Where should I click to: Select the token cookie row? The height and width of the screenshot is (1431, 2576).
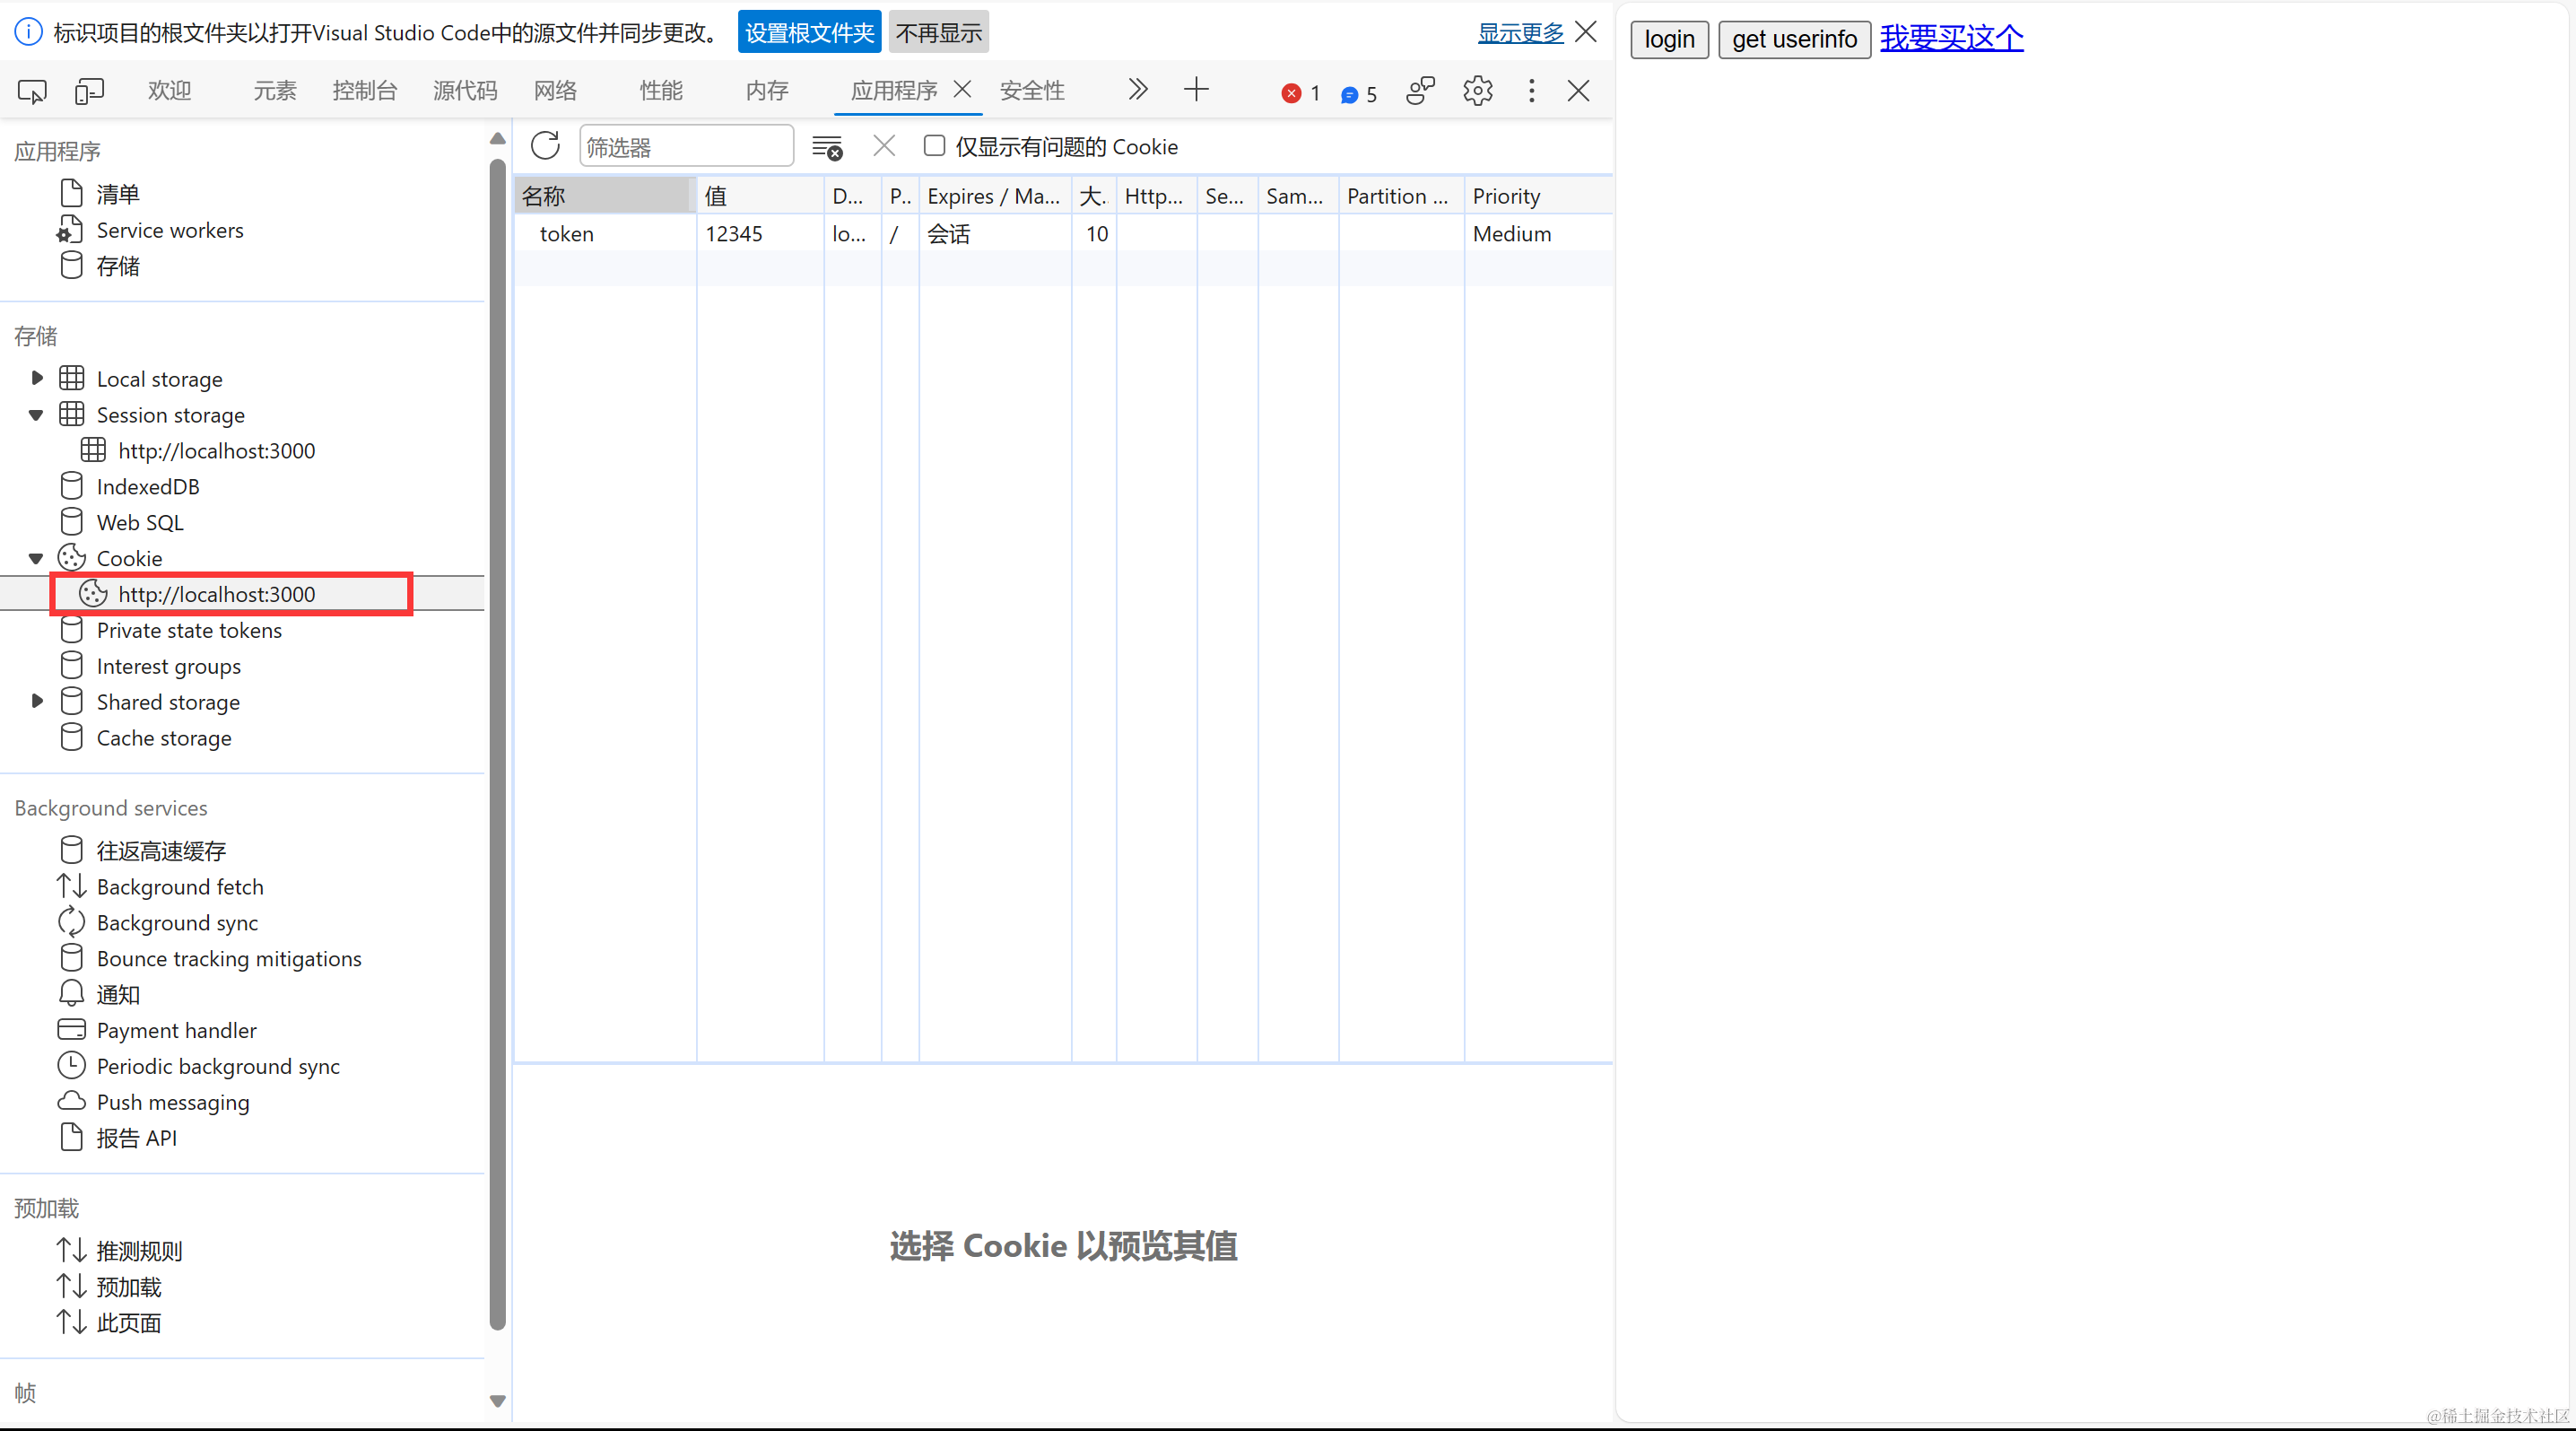pos(1063,233)
